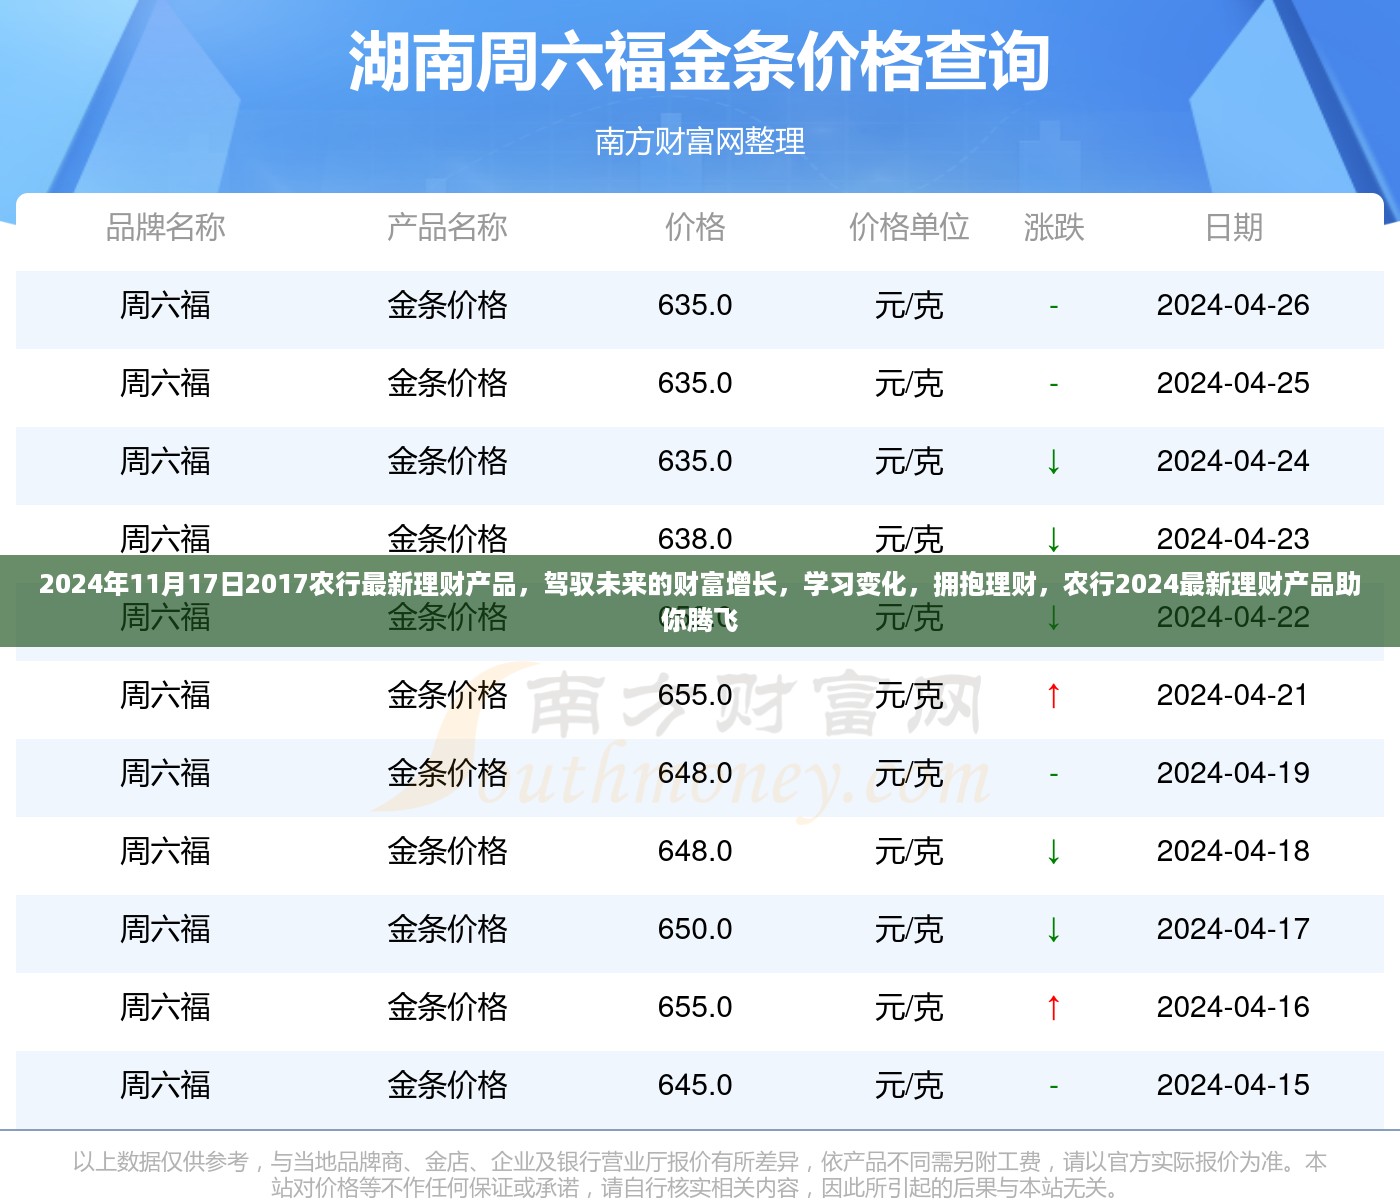
Task: Select the date 2024-04-17
Action: click(1233, 929)
